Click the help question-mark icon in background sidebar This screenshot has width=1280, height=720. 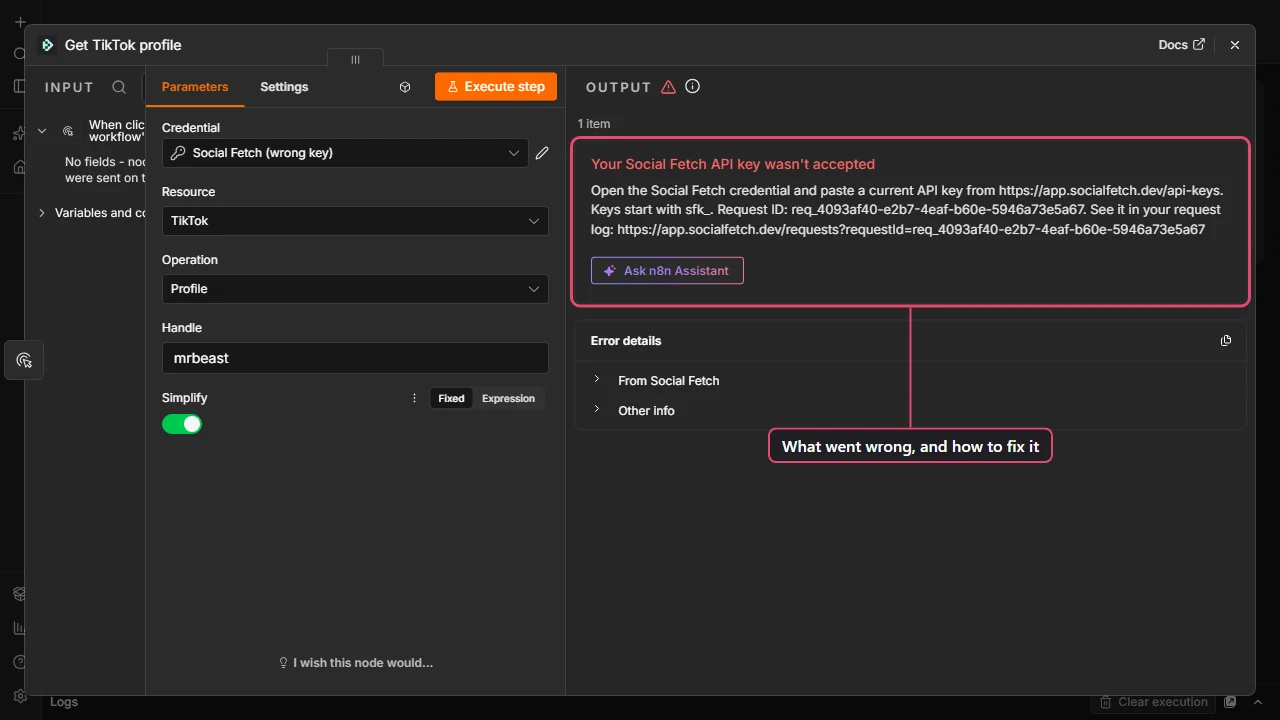pos(19,662)
